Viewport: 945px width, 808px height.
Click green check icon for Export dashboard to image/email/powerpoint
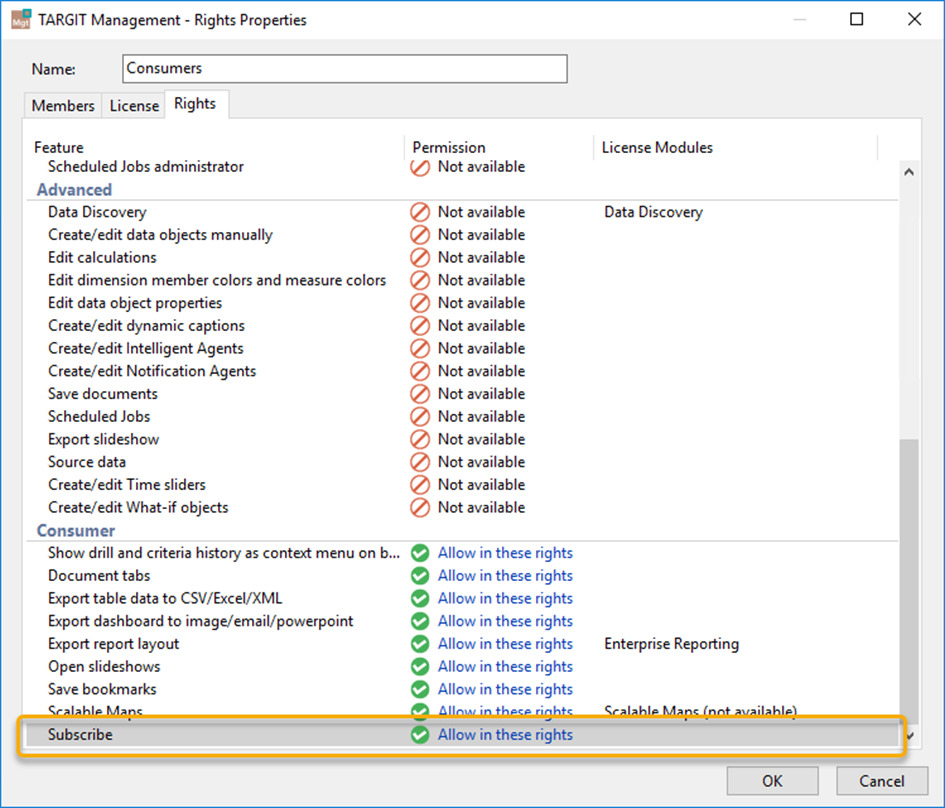click(x=420, y=621)
